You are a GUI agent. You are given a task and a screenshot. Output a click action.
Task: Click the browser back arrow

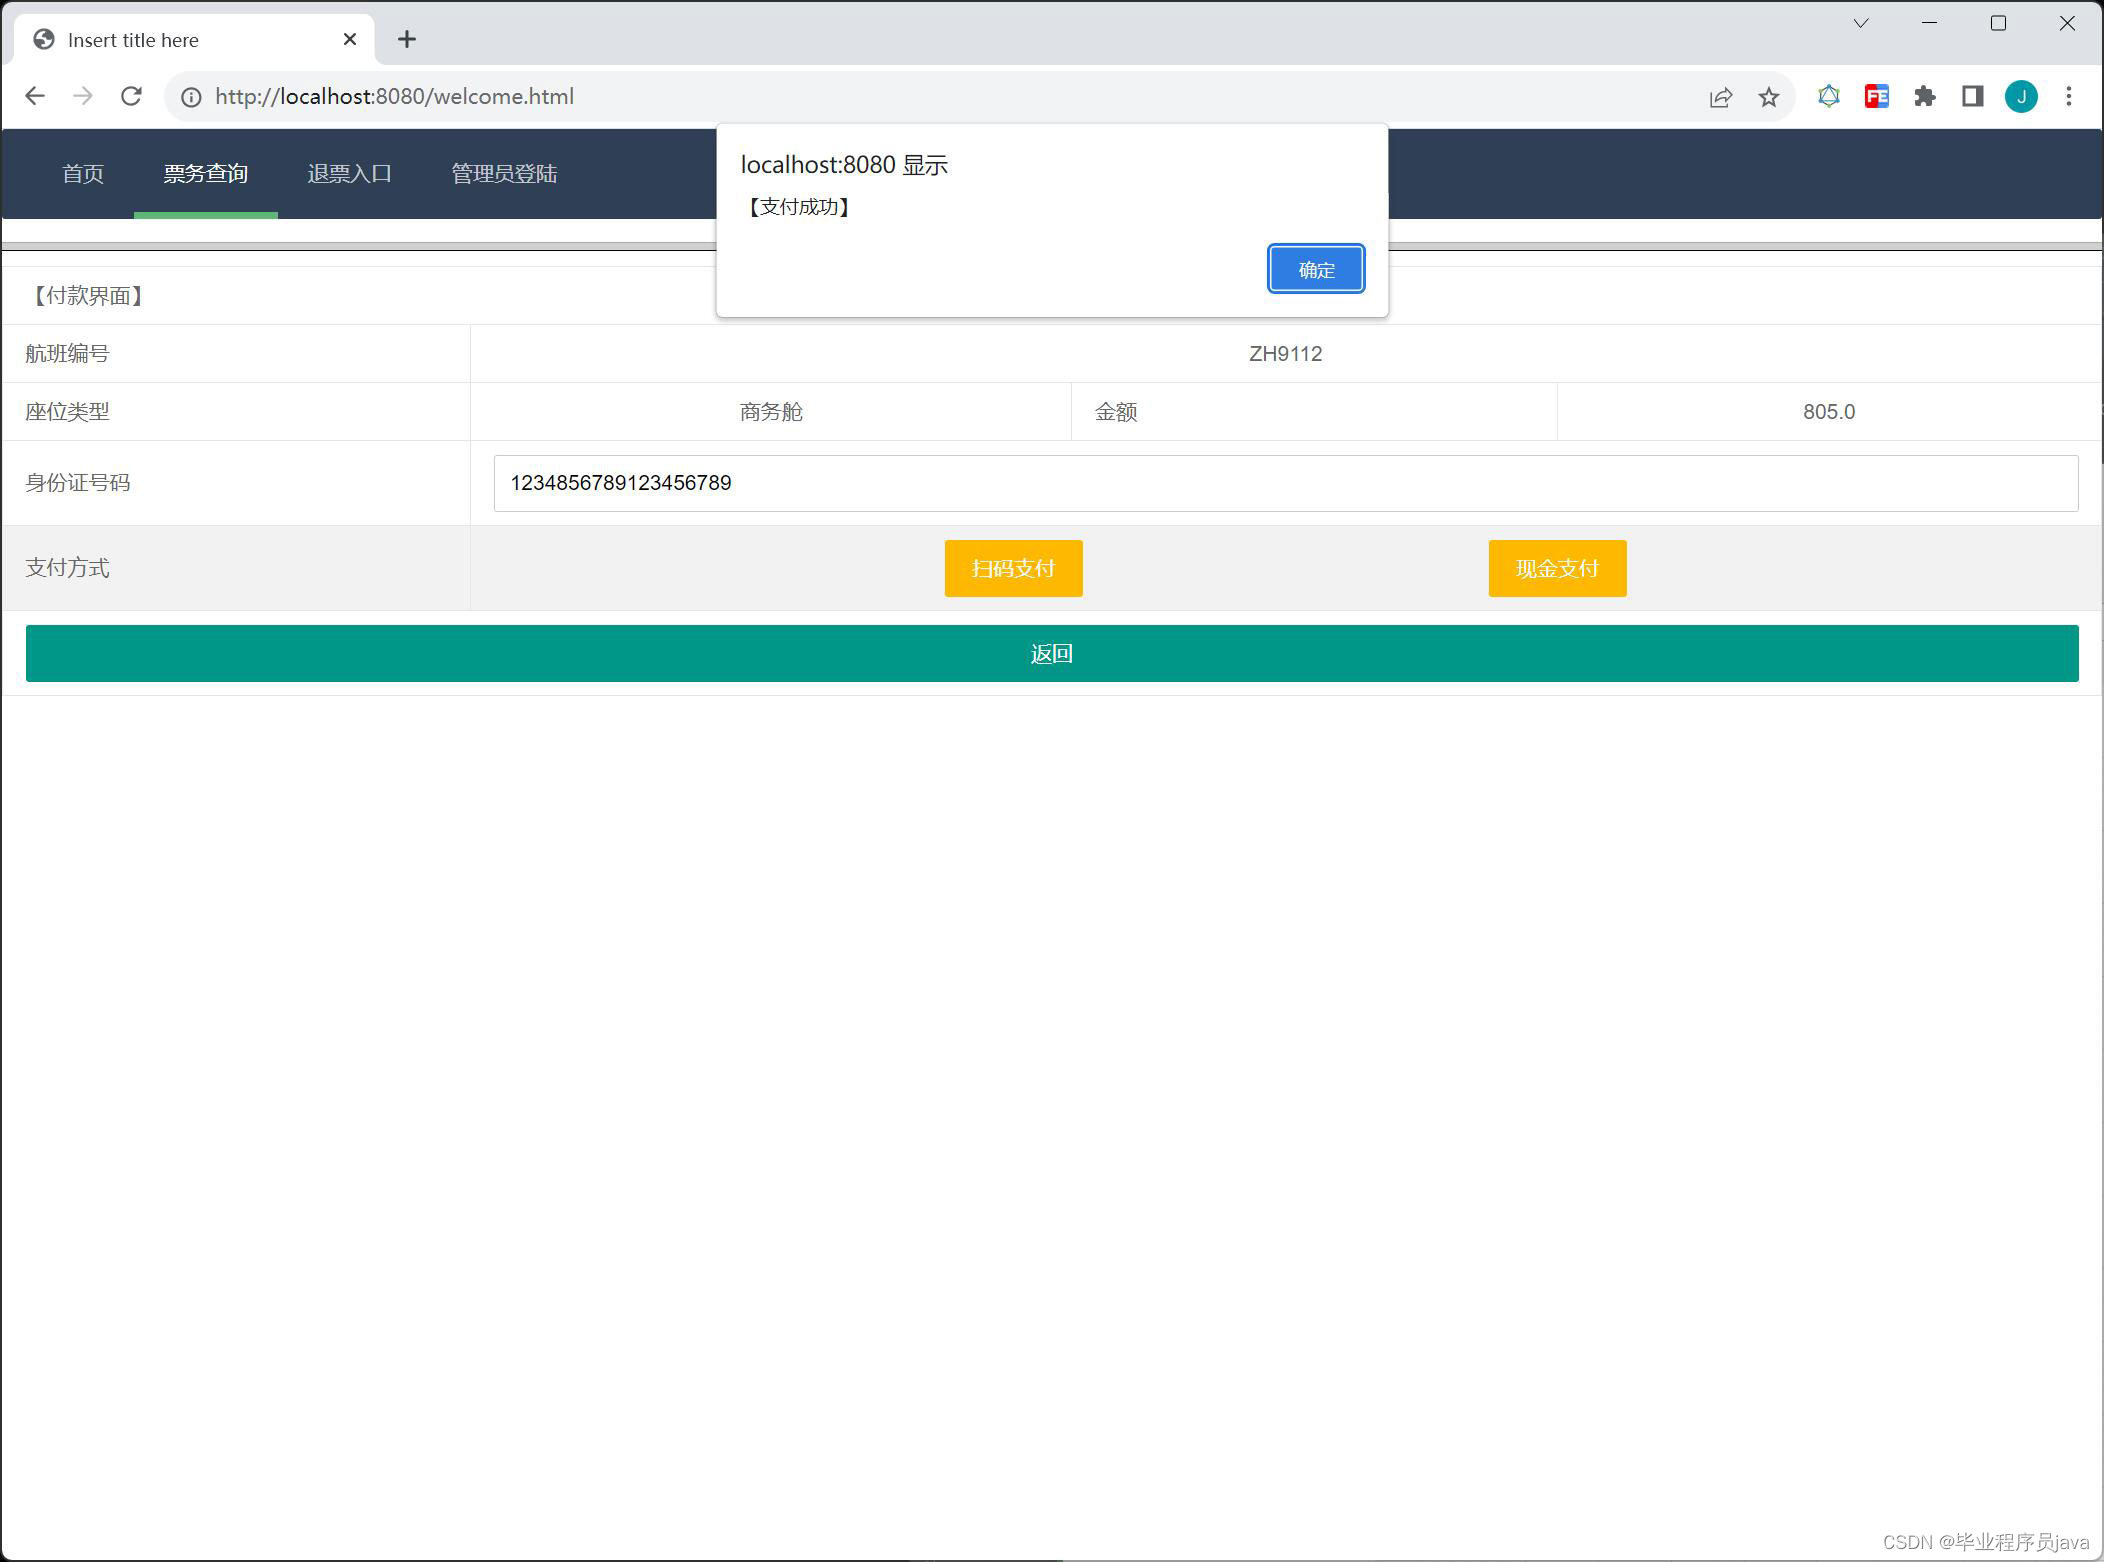35,96
